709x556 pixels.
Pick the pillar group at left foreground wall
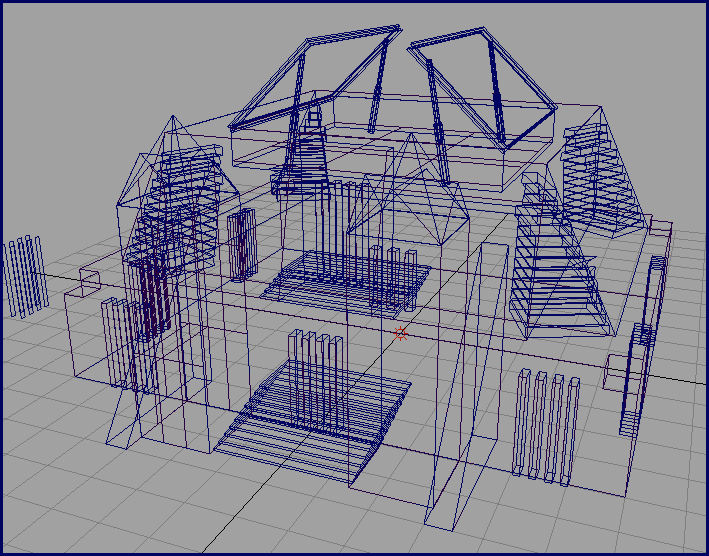119,340
